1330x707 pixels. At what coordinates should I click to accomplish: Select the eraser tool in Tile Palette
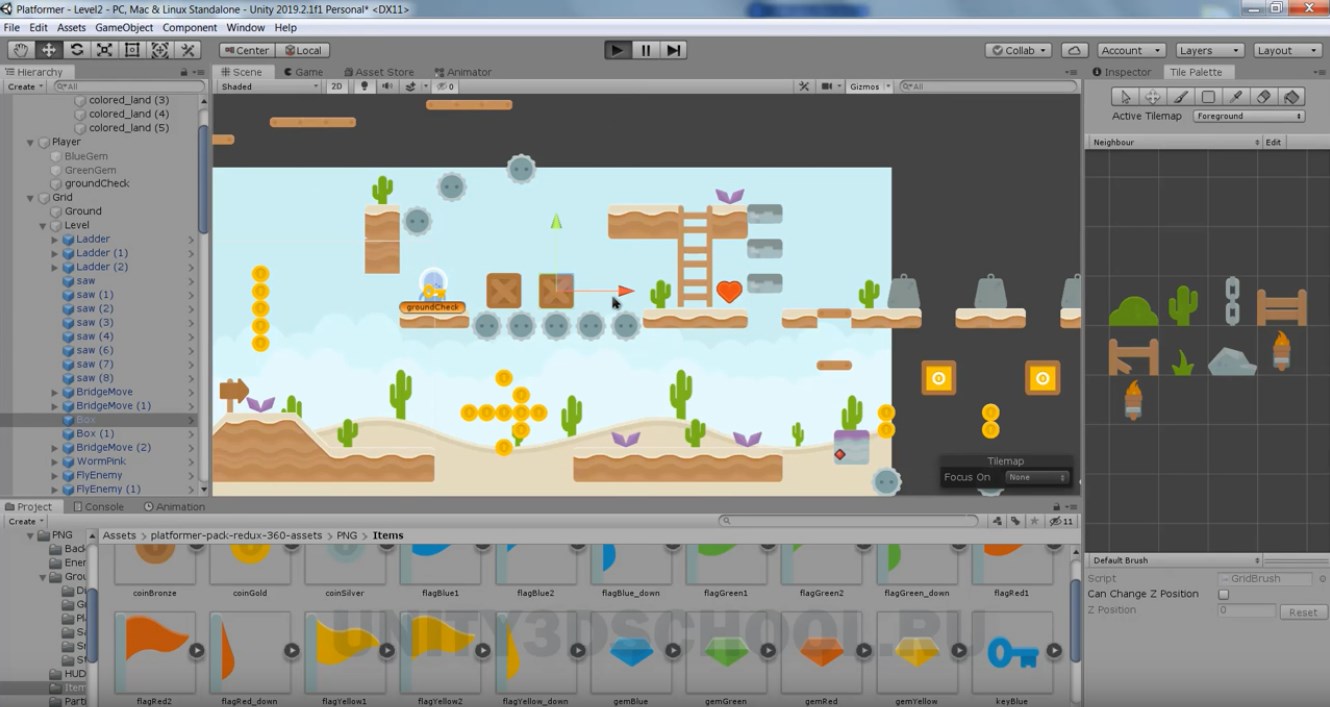click(x=1263, y=97)
